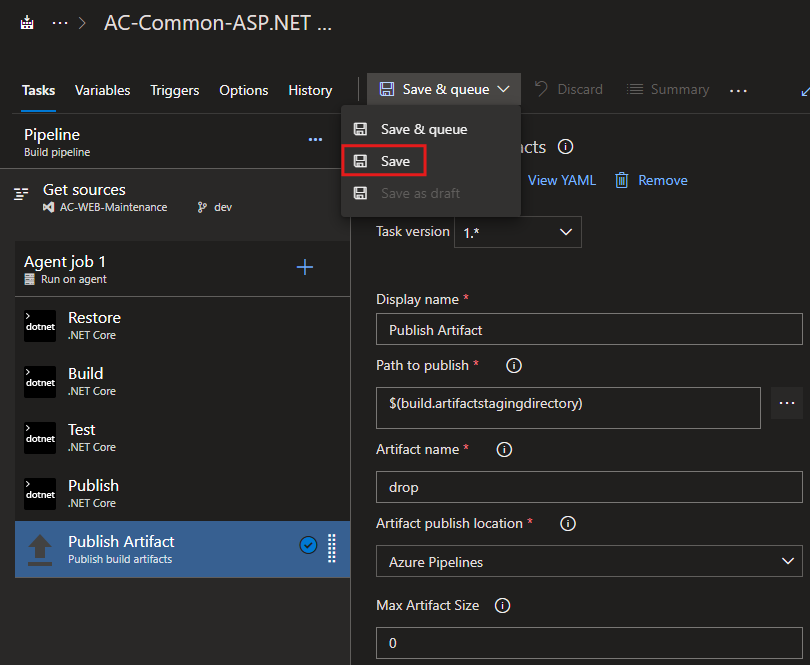Click the Azure Pipelines build icon in breadcrumb
Screen dimensions: 810x665
(27, 23)
